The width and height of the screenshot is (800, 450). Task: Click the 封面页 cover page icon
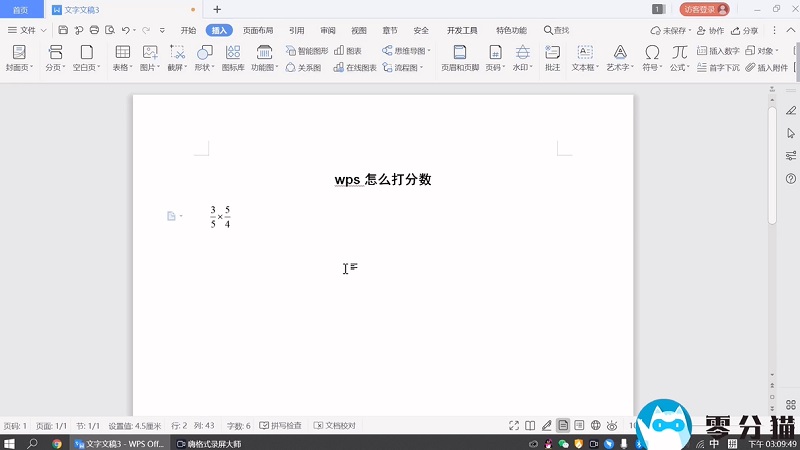click(x=18, y=52)
